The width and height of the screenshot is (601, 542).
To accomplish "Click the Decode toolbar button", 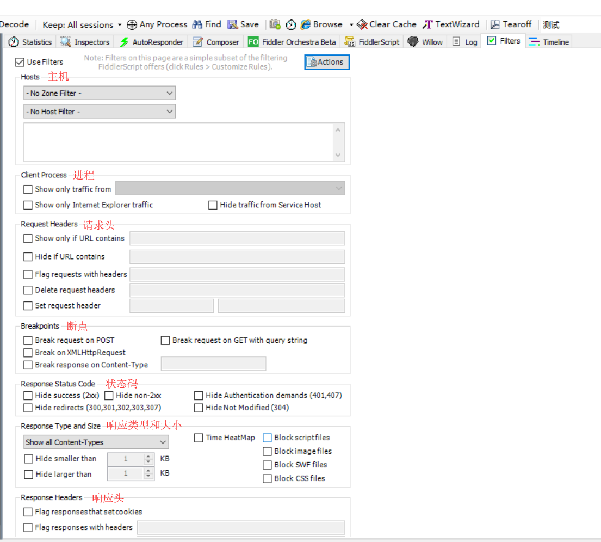I will point(14,24).
